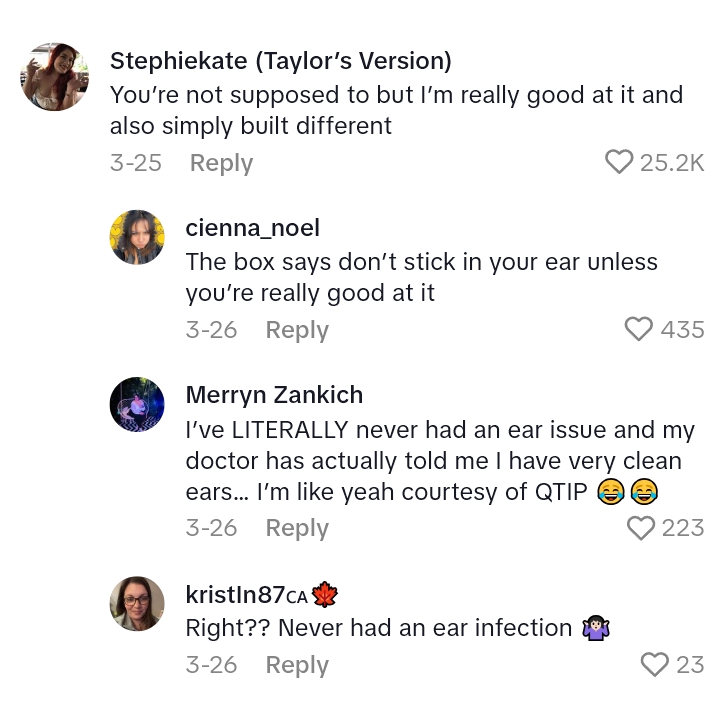Reply to Stephiekate's comment

[x=221, y=163]
